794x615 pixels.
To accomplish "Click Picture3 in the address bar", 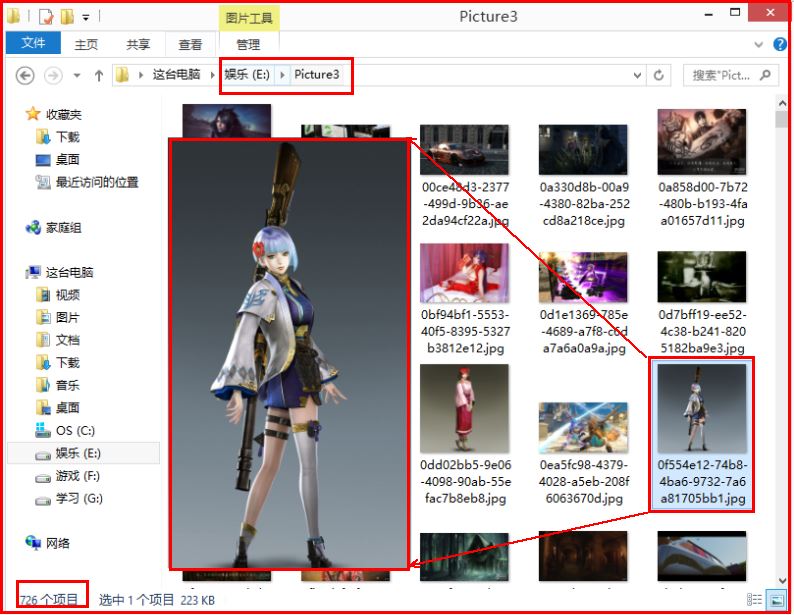I will 316,75.
